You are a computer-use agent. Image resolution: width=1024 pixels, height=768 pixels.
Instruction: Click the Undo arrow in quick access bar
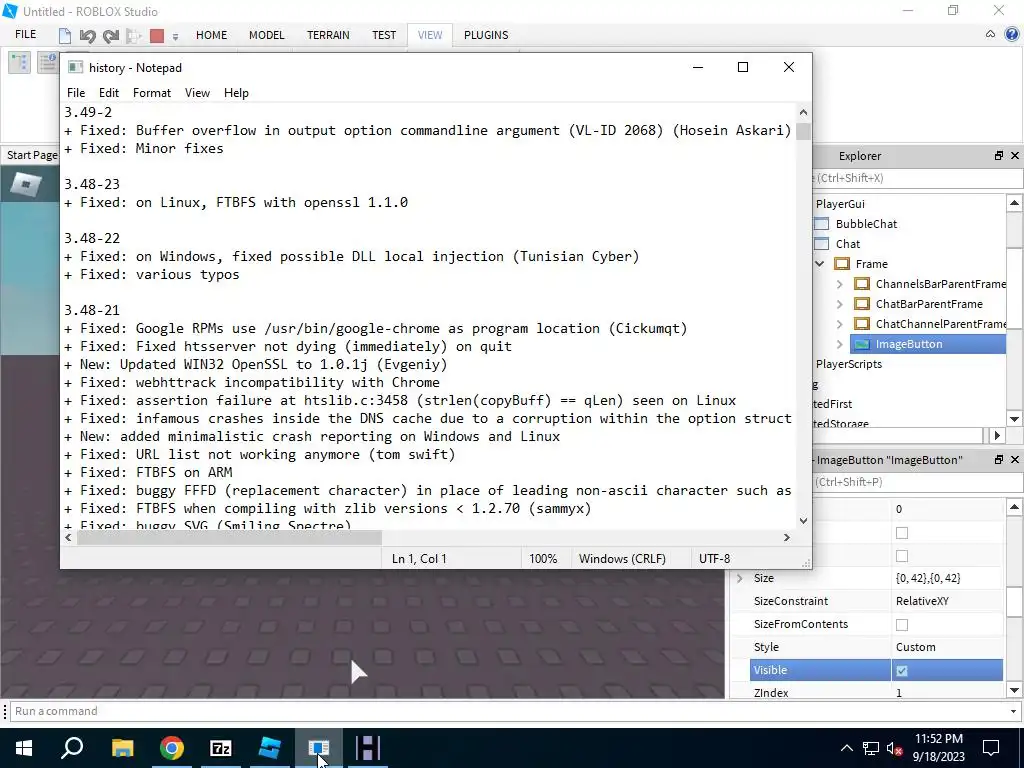88,35
